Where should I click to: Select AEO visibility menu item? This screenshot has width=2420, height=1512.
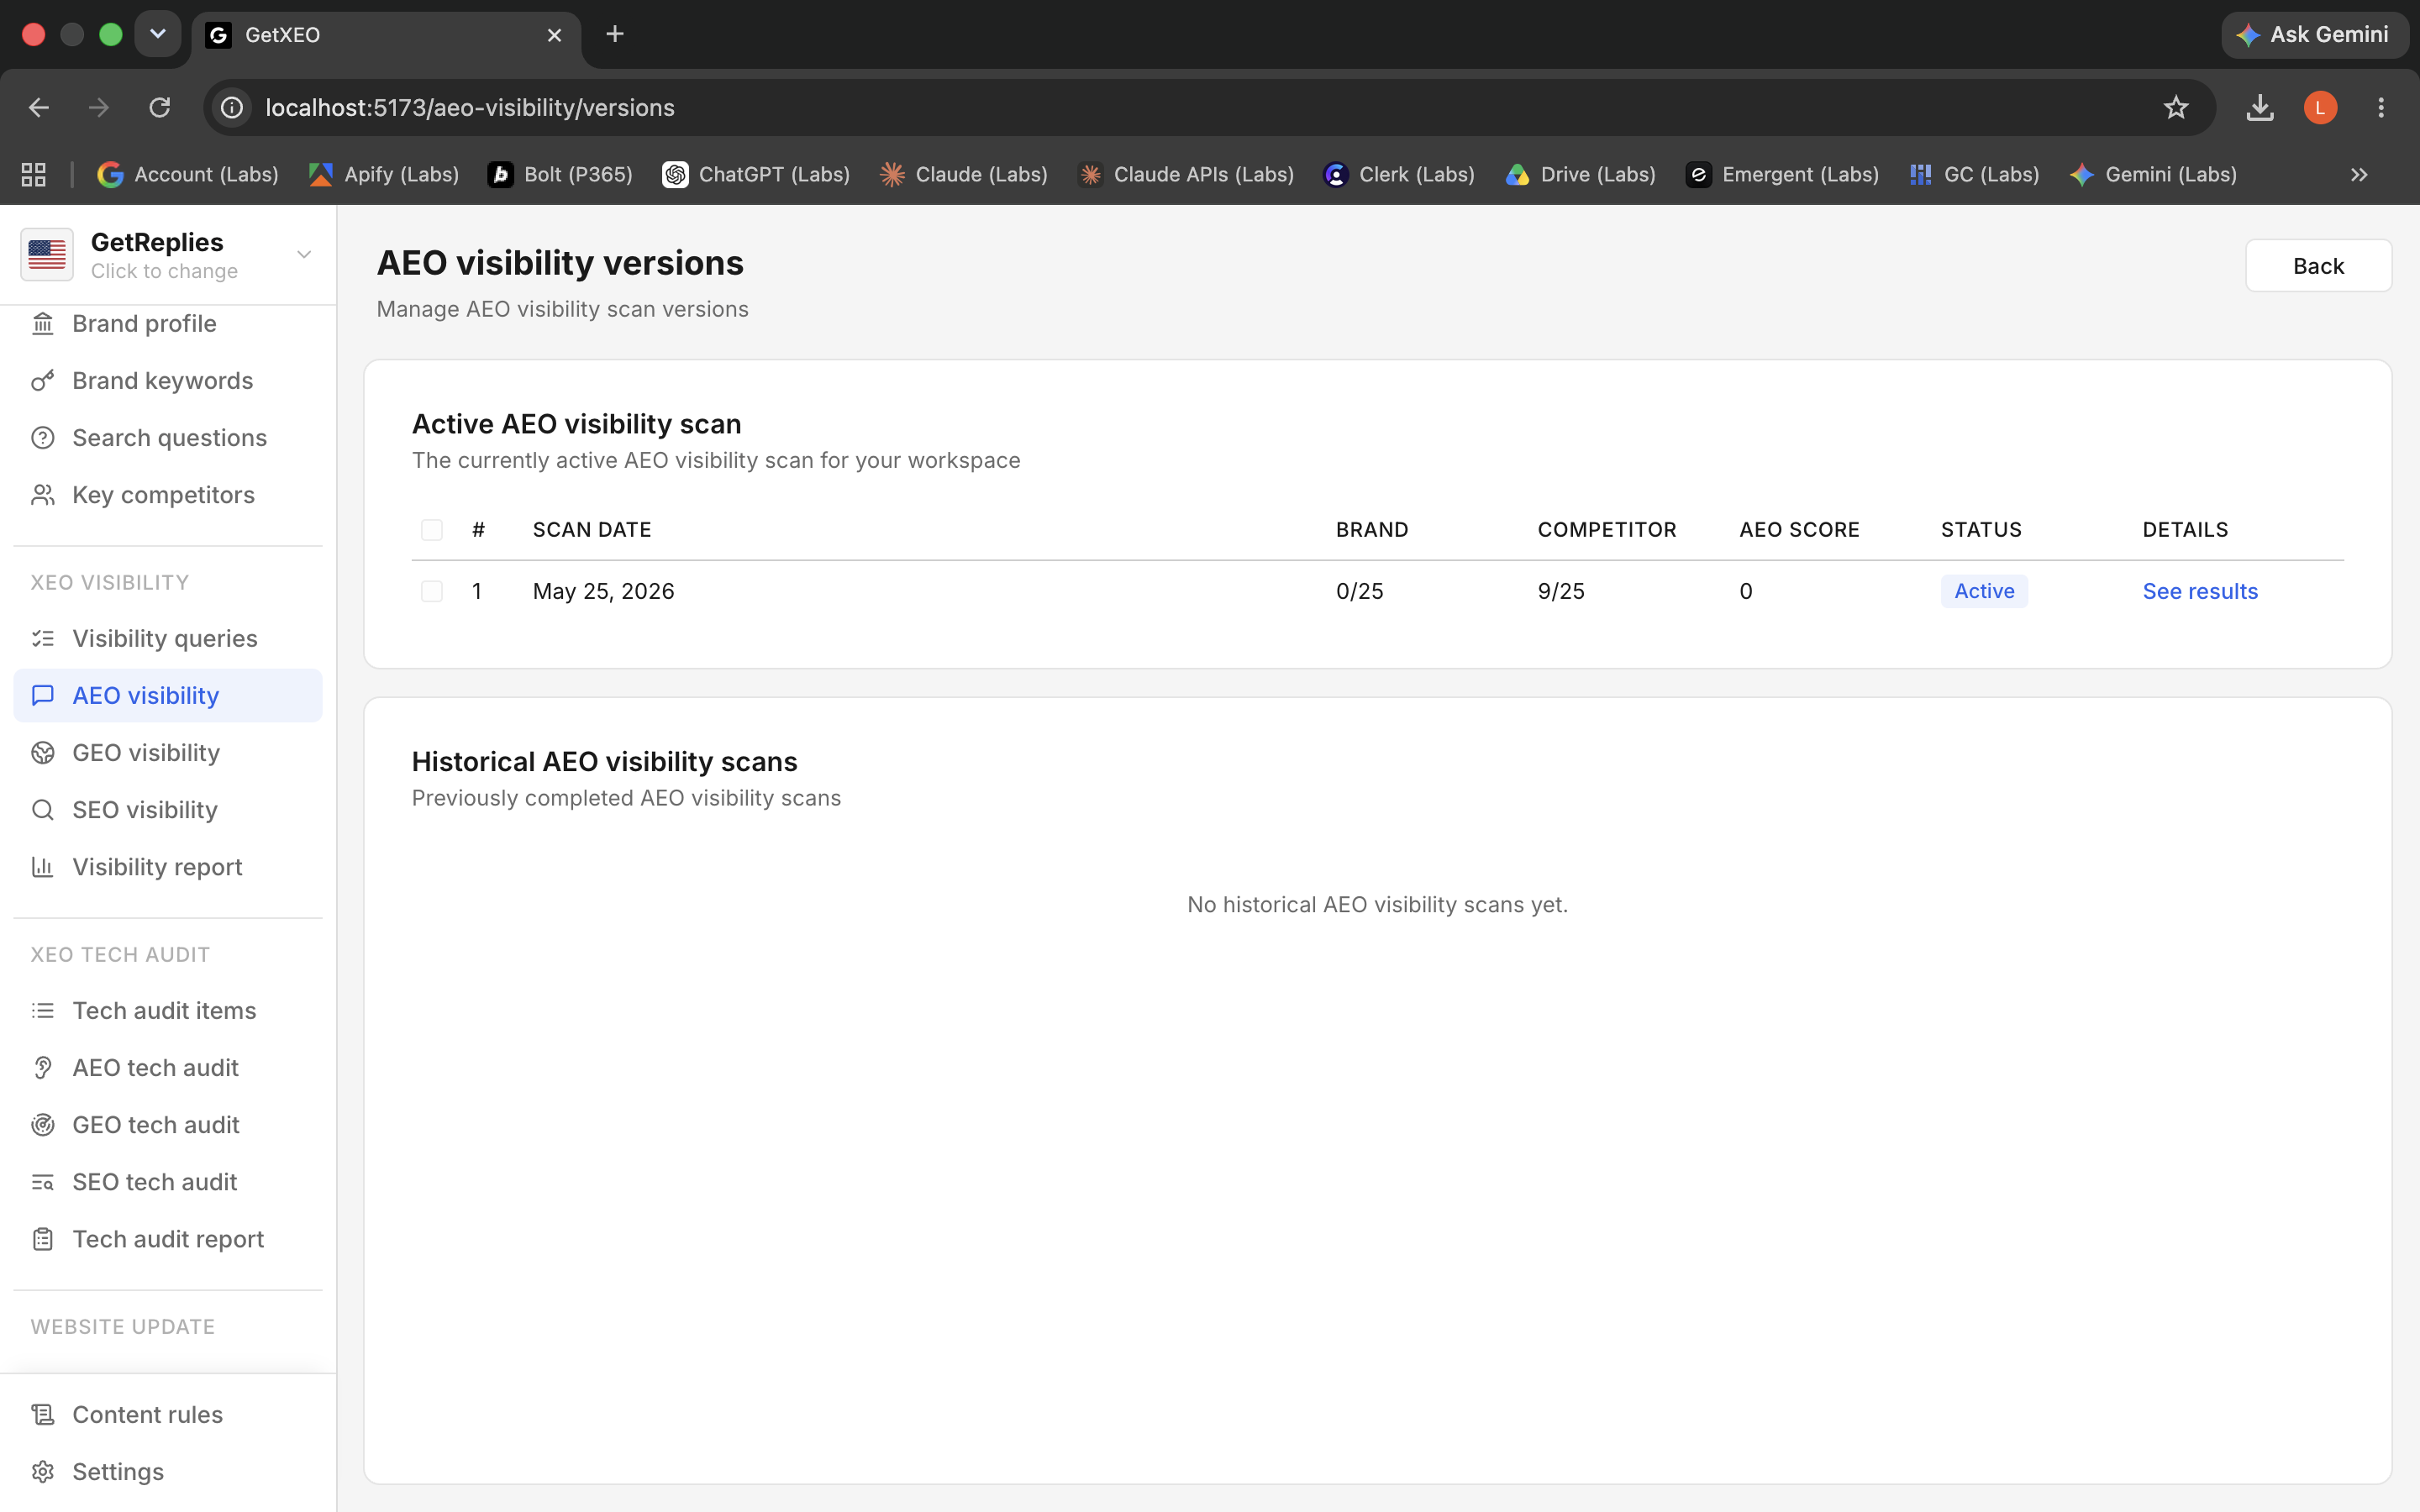point(168,695)
